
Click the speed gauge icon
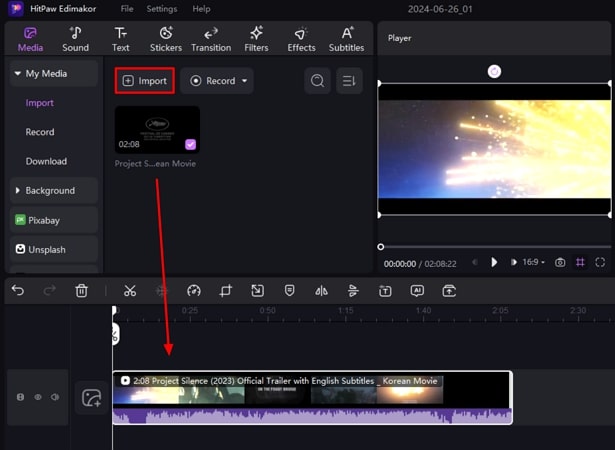[194, 291]
